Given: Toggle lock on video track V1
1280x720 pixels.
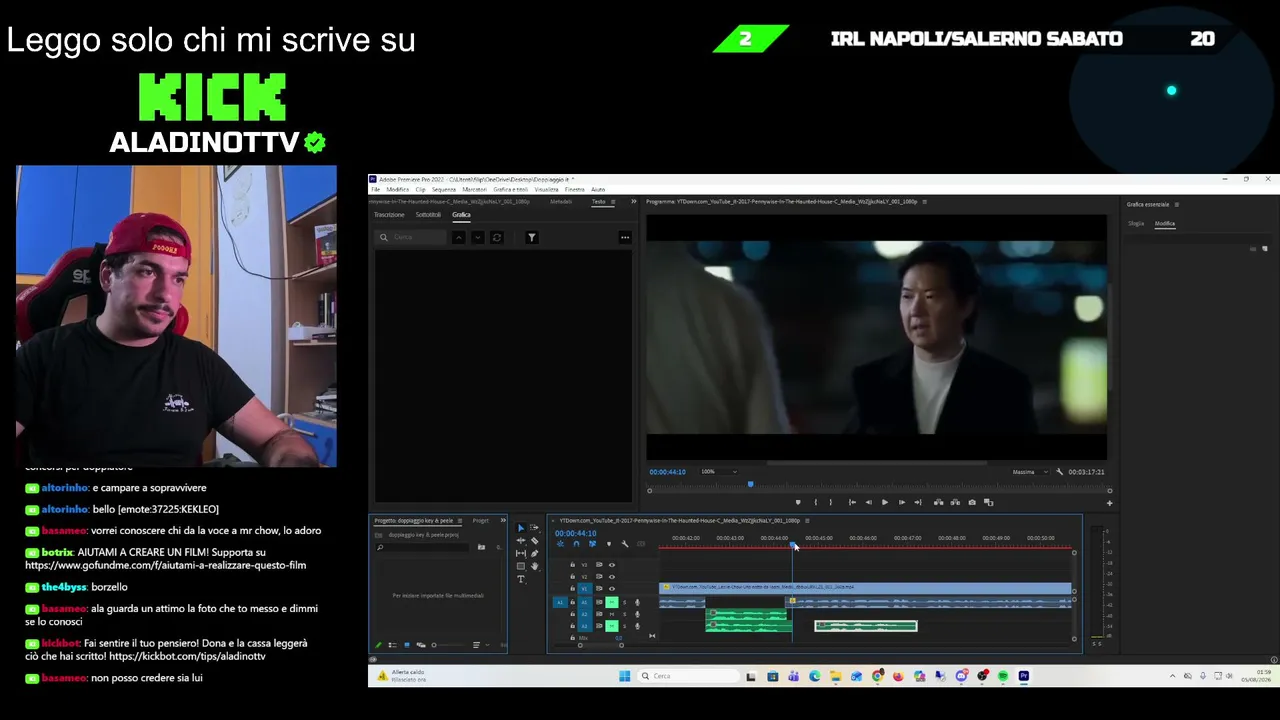Looking at the screenshot, I should pyautogui.click(x=572, y=589).
